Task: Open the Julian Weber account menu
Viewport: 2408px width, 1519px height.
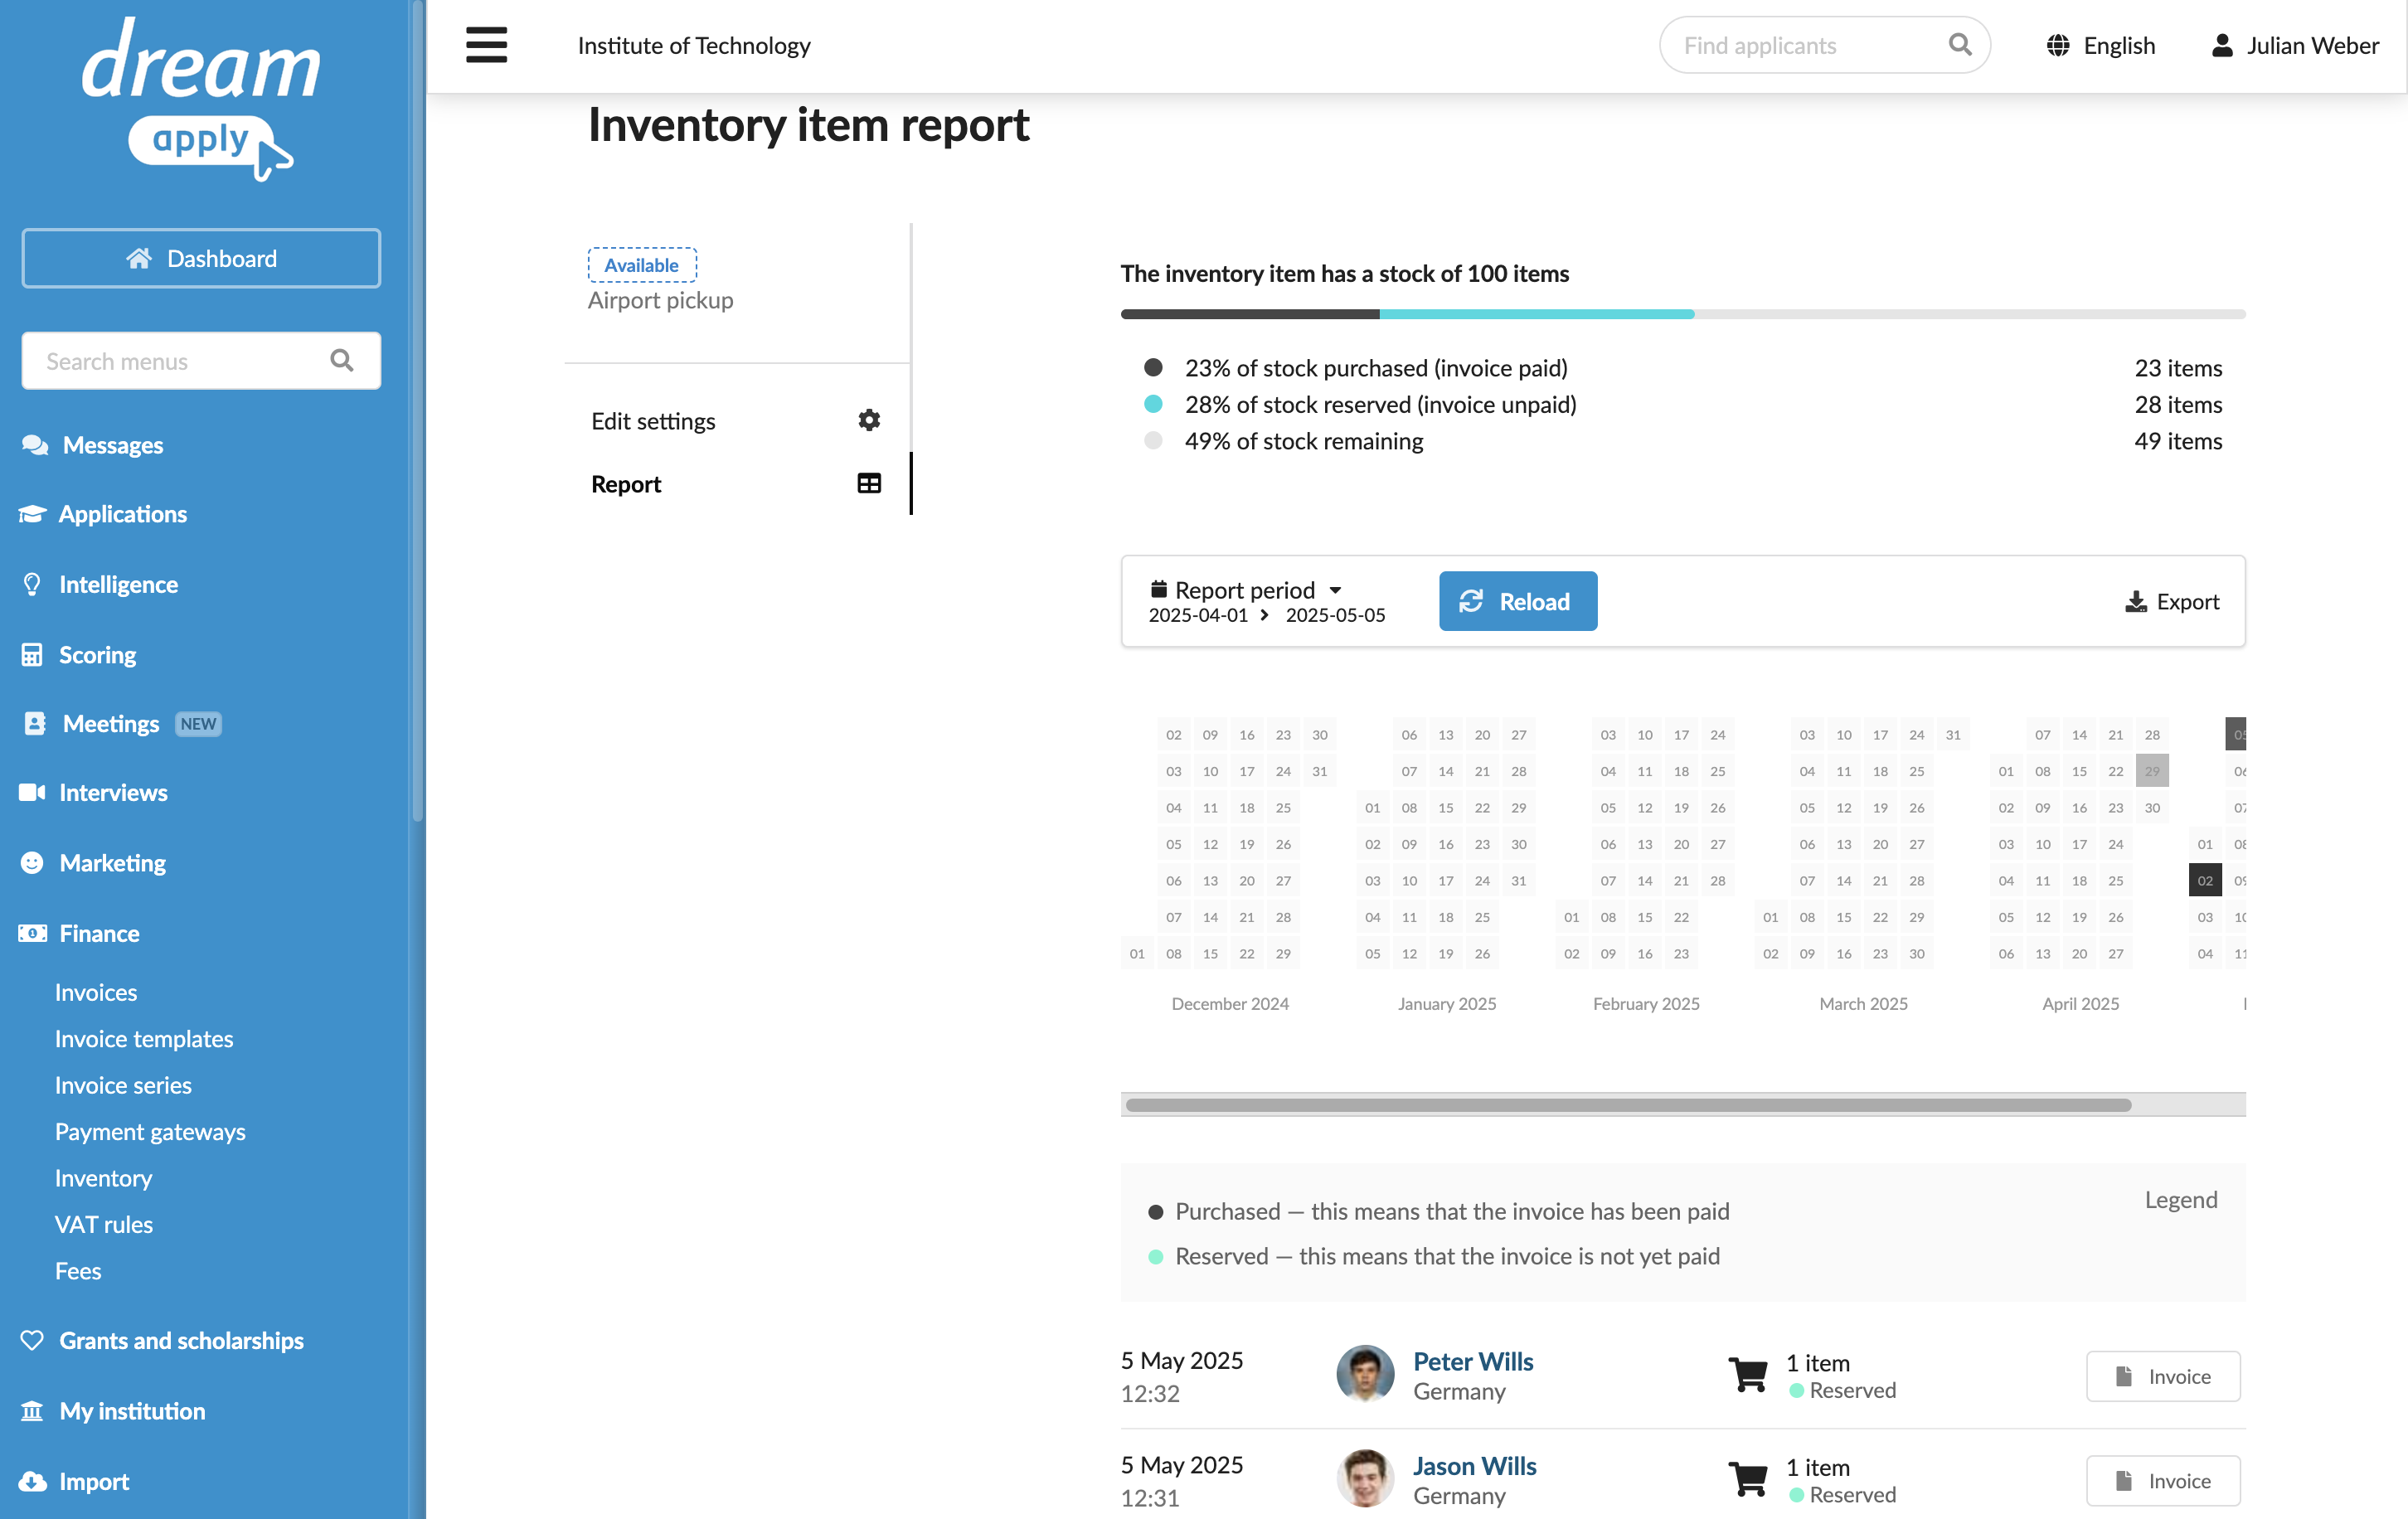Action: [2295, 46]
